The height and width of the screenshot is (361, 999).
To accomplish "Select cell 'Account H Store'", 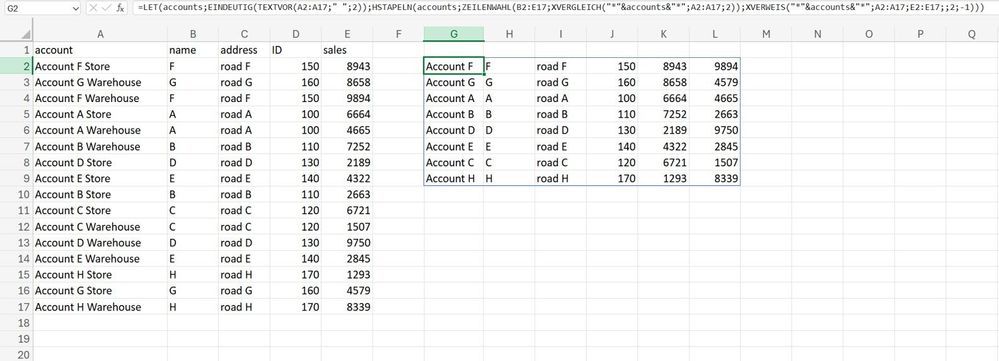I will (100, 274).
